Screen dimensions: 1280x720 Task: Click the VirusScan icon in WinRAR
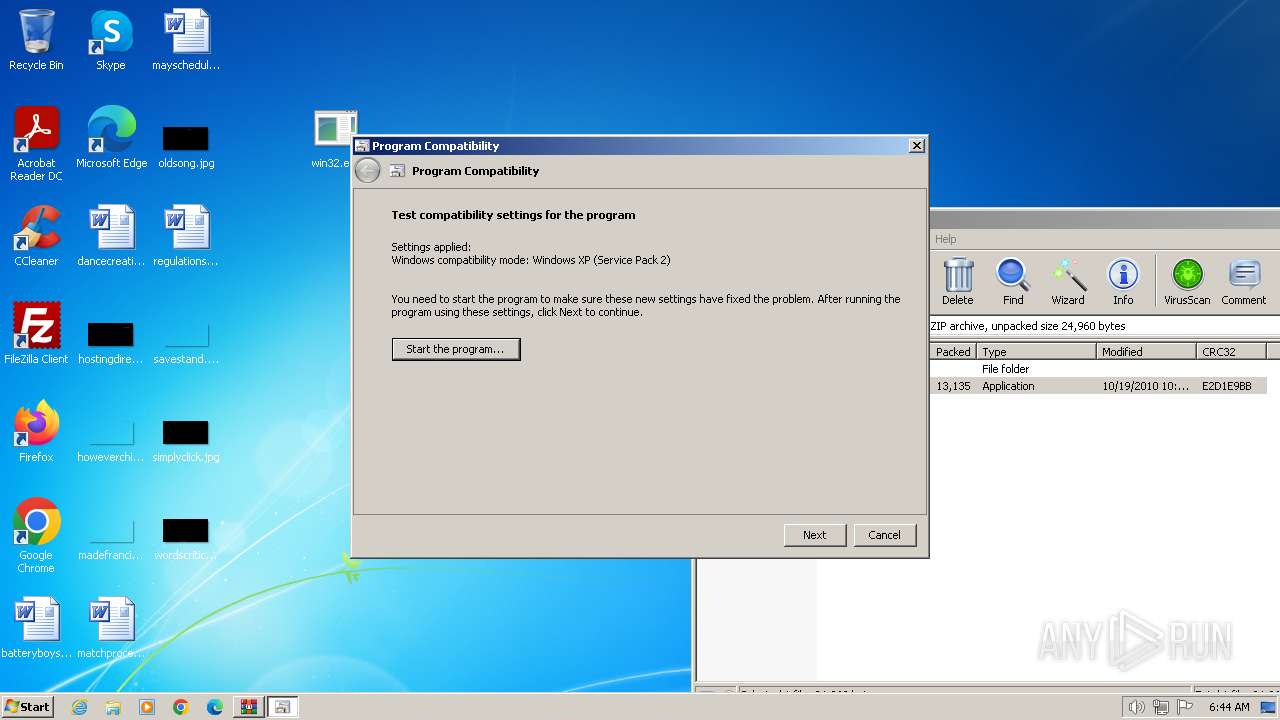click(1187, 282)
